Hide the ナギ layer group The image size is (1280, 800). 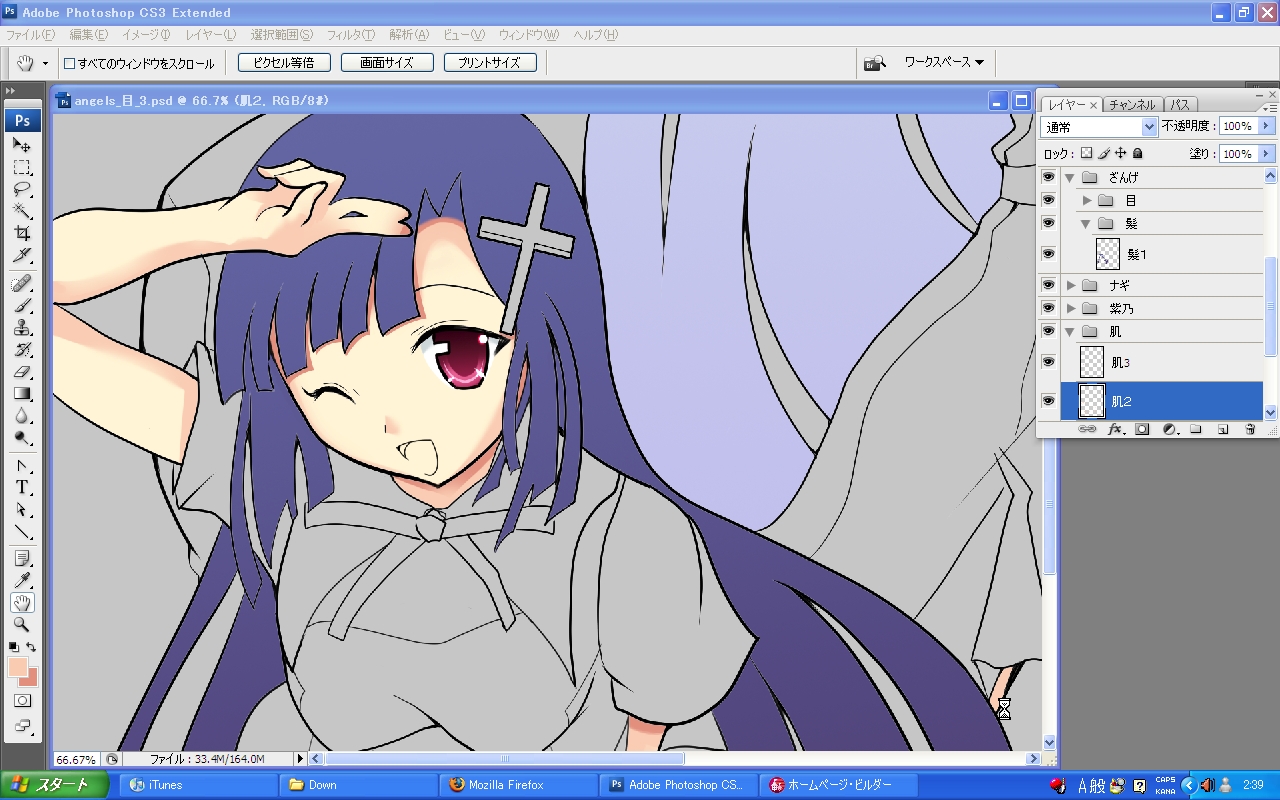[1048, 285]
